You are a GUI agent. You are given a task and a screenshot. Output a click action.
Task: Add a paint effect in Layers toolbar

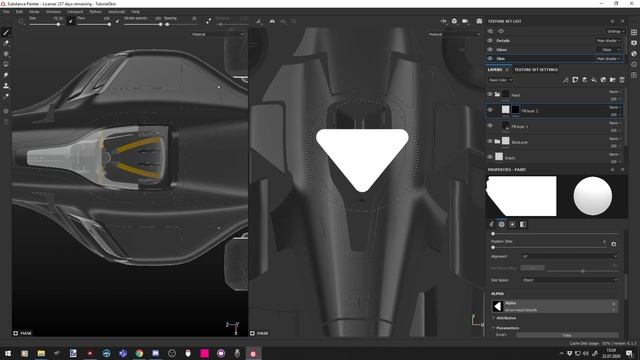[565, 80]
